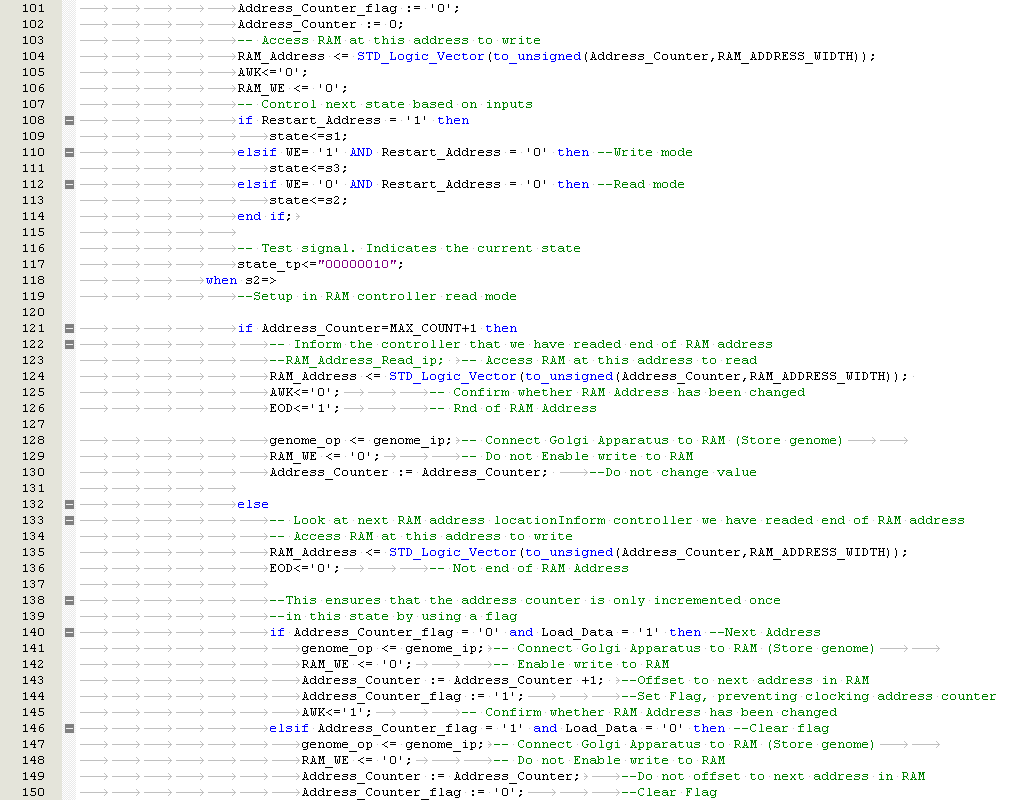
Task: Collapse the elsif Write mode fold marker
Action: [x=69, y=152]
